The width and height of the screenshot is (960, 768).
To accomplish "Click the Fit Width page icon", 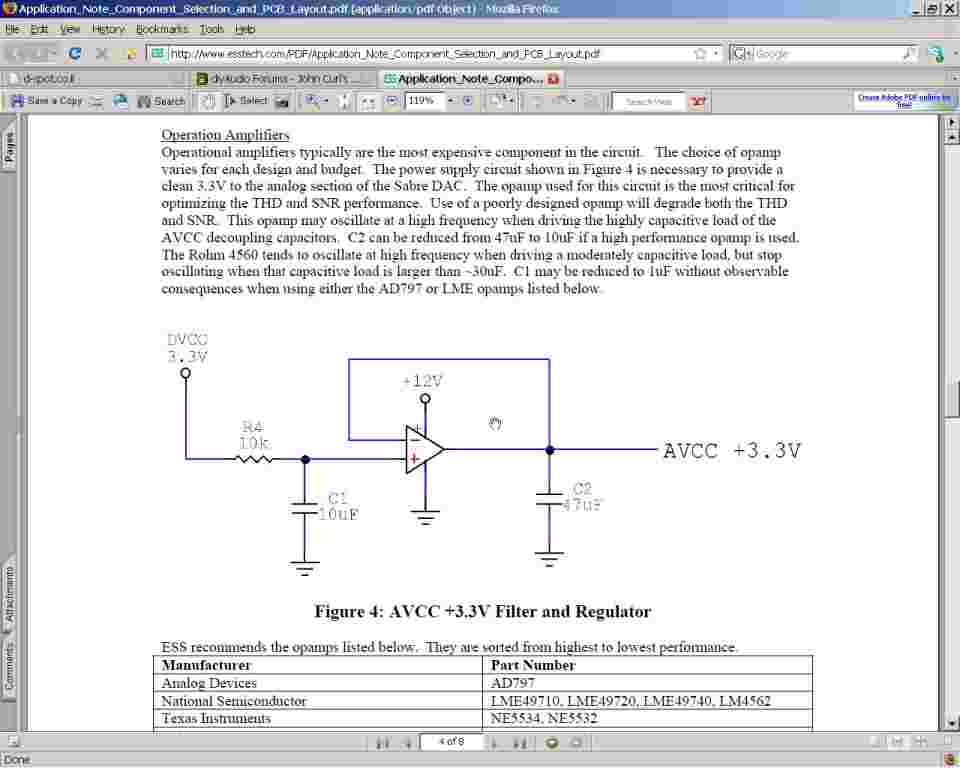I will tap(367, 102).
